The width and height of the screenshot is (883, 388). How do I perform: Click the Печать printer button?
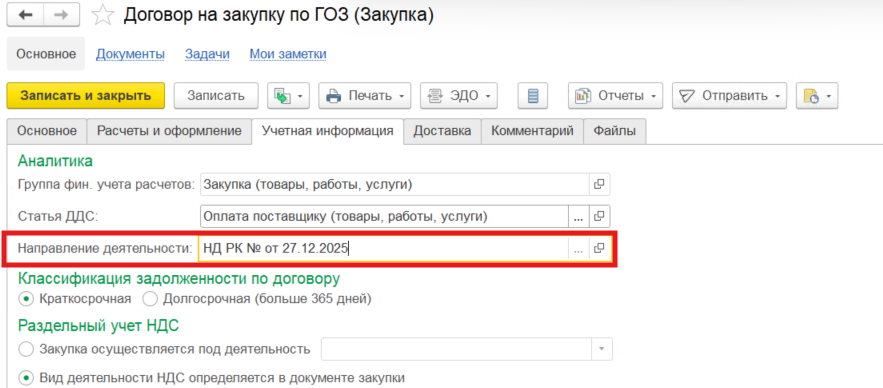coord(365,96)
